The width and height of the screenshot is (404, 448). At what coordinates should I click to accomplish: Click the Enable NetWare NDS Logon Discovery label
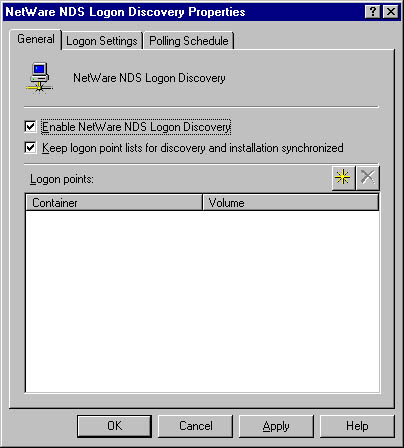click(x=136, y=127)
